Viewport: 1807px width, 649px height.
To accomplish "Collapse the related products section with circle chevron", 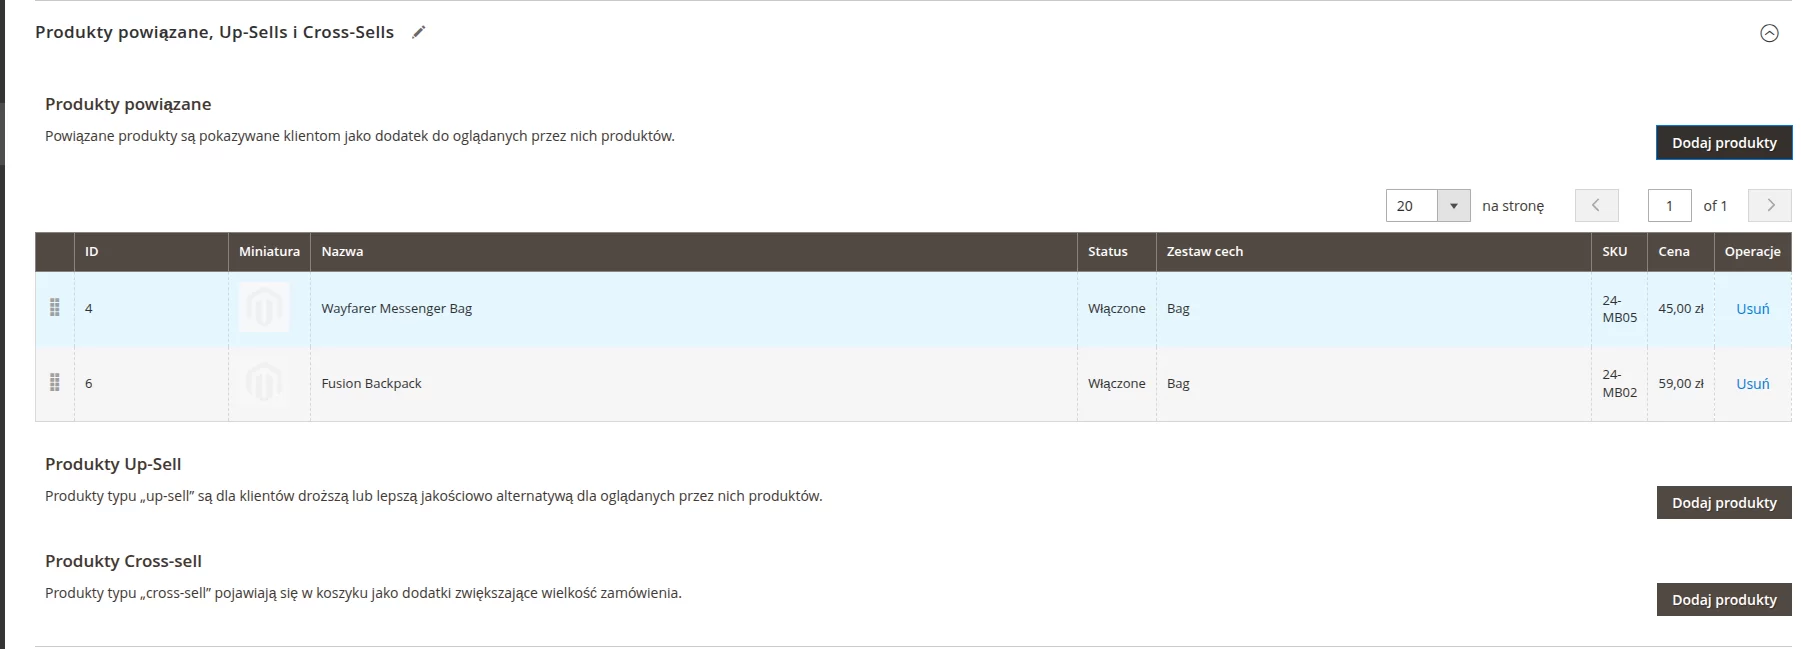I will (1768, 33).
